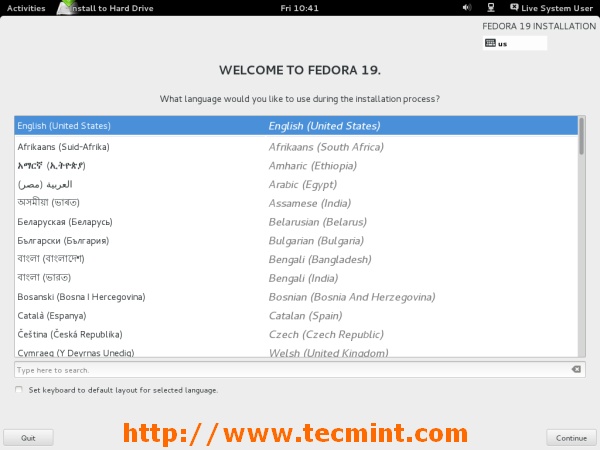Select Afrikaans (Suid-Afrika) language
This screenshot has height=450, width=600.
296,147
